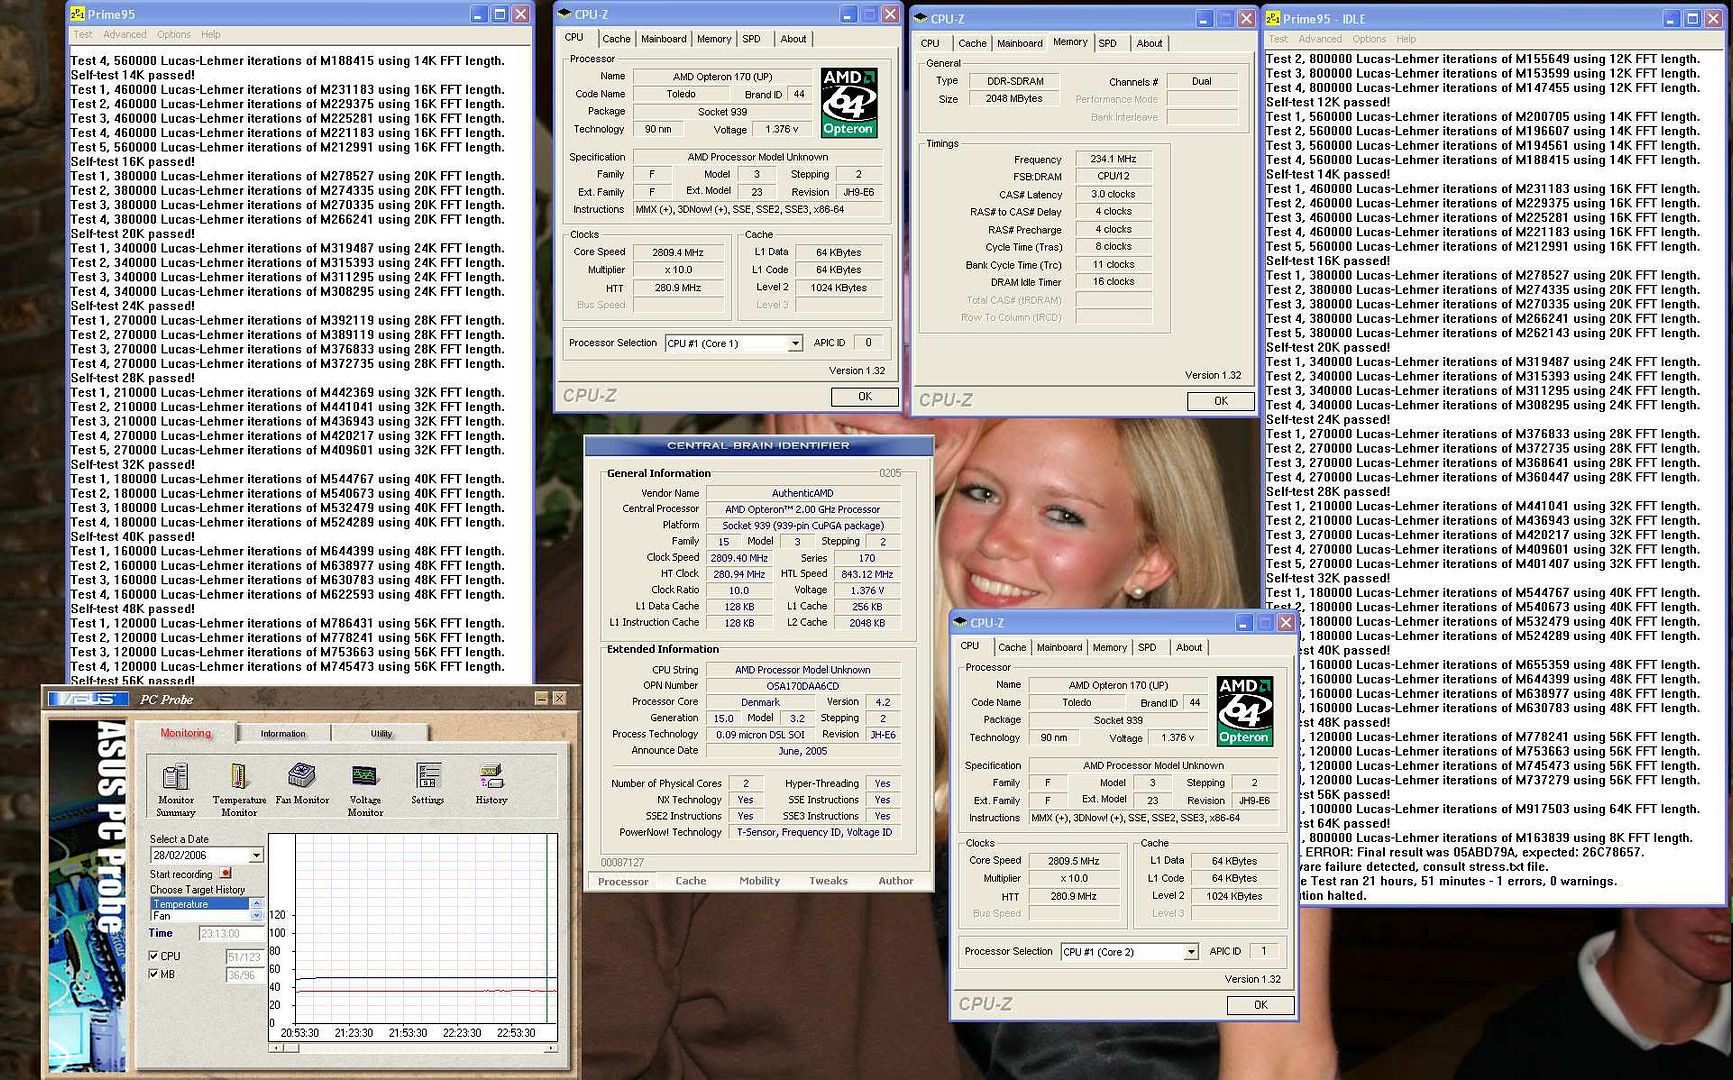Viewport: 1733px width, 1080px height.
Task: Select Temperature in Choose Target History list
Action: (x=199, y=904)
